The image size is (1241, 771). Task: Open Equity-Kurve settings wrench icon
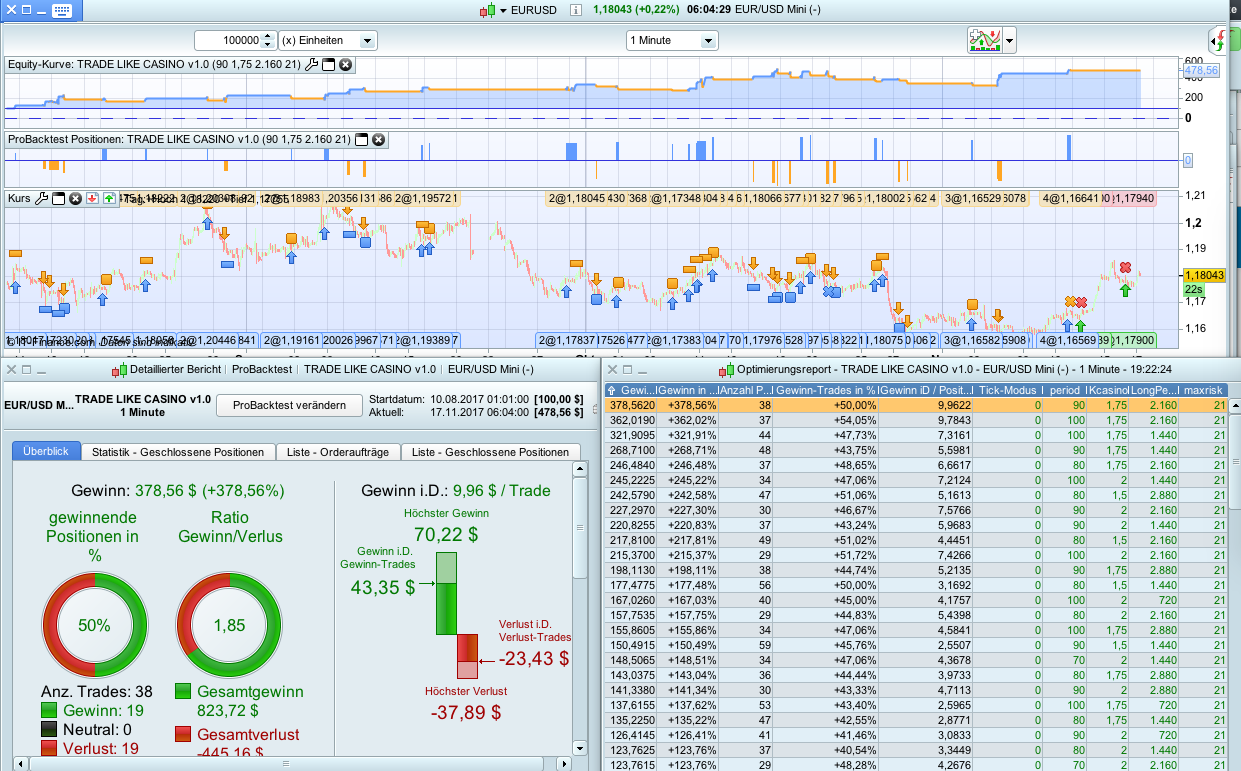point(311,65)
